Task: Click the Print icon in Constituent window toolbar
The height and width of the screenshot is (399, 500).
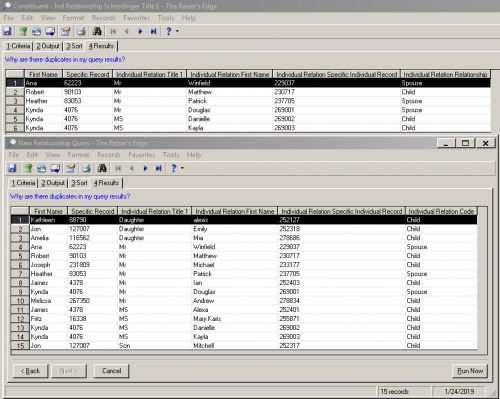Action: 81,31
